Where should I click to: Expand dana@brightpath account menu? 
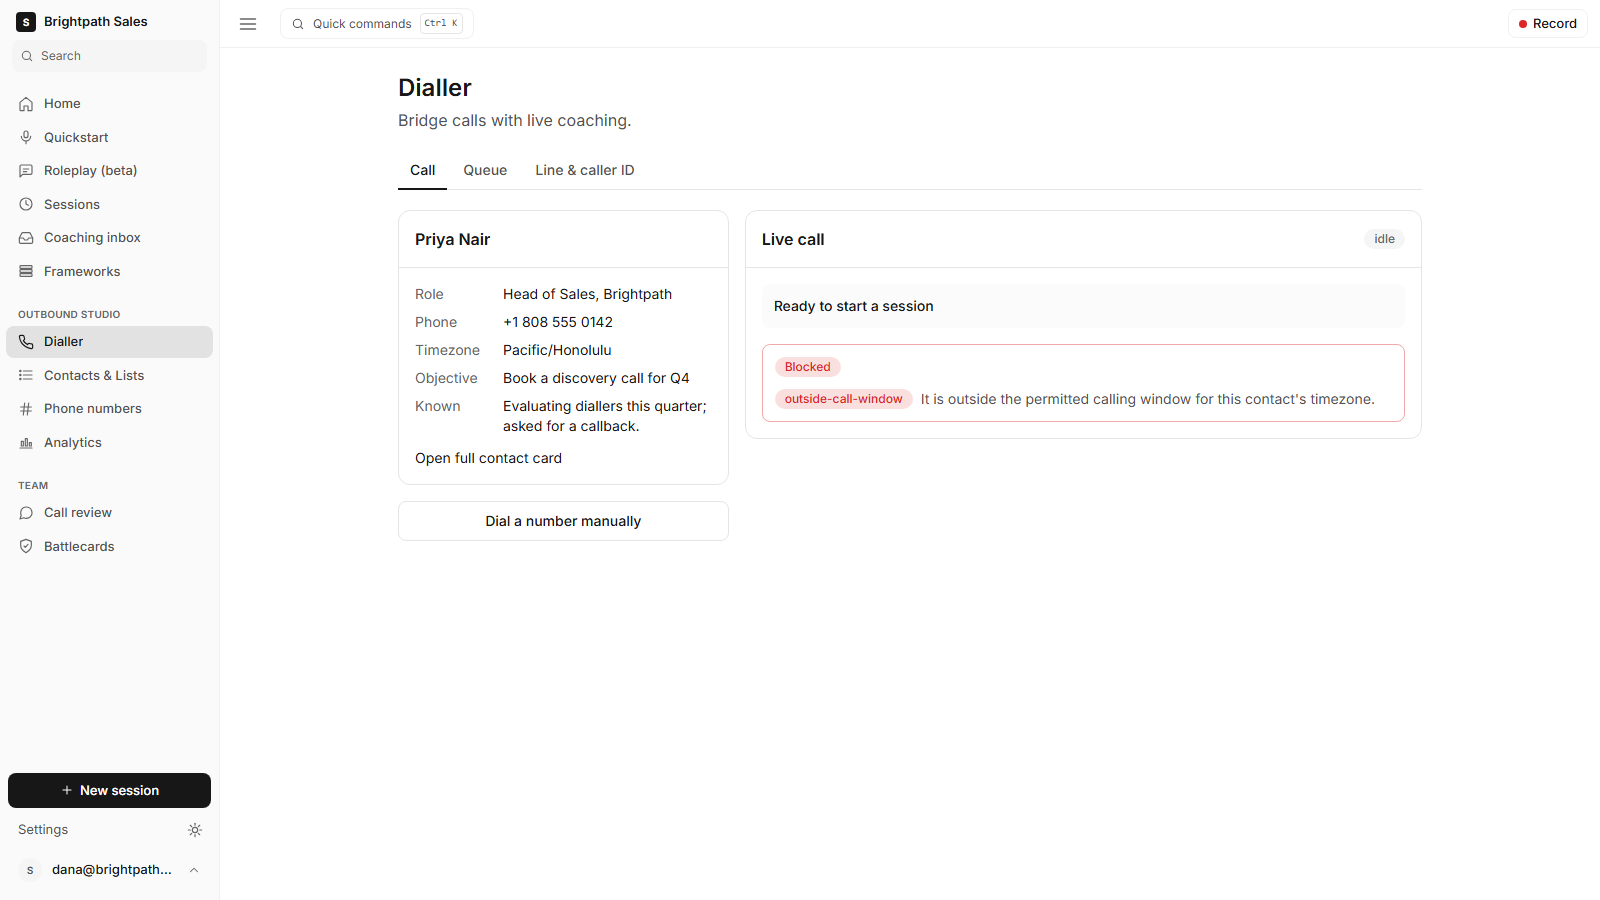click(109, 870)
